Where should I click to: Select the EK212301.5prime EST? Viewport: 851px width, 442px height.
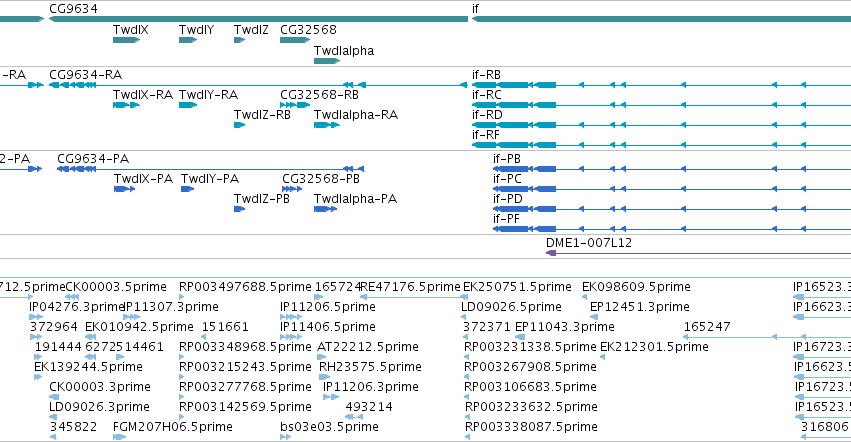(x=602, y=357)
